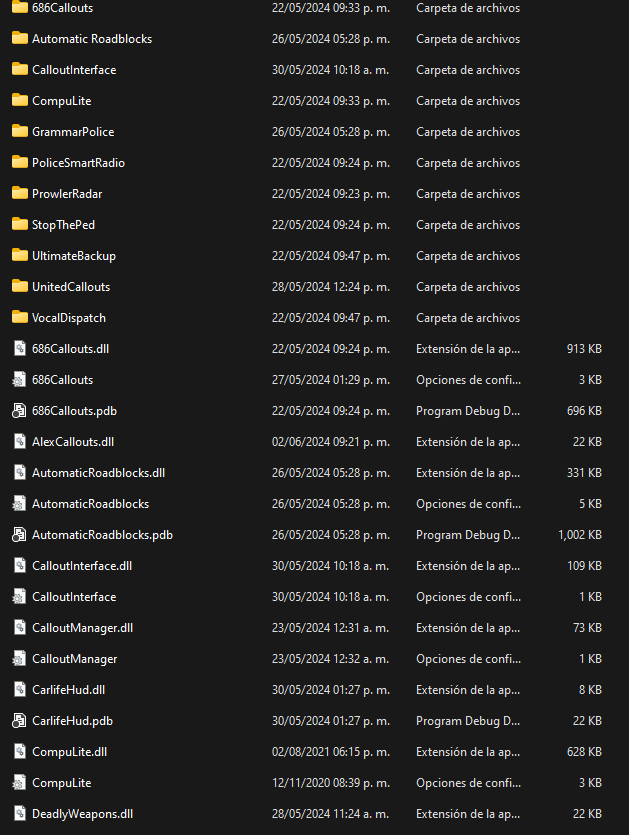This screenshot has width=629, height=835.
Task: Click the file name CompuLite.dll
Action: pyautogui.click(x=69, y=751)
